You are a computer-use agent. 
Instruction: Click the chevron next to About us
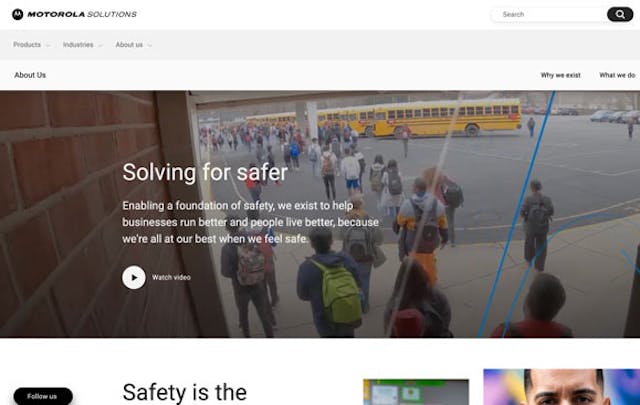pyautogui.click(x=149, y=45)
